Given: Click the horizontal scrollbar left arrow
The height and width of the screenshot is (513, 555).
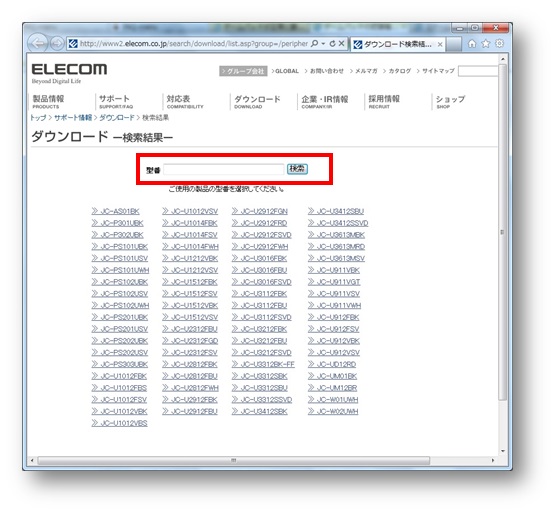Looking at the screenshot, I should pos(32,461).
